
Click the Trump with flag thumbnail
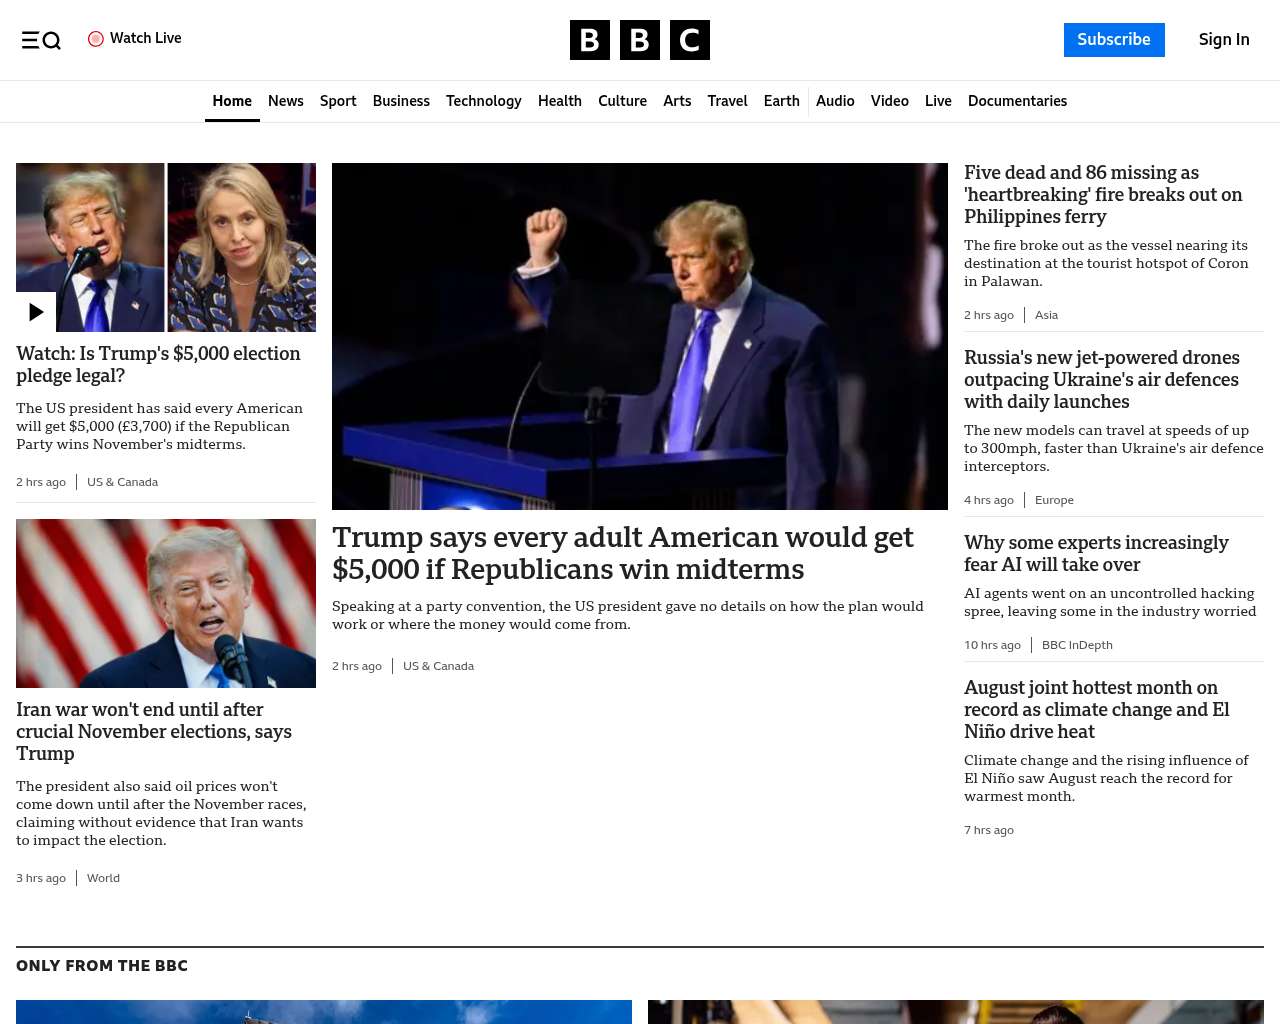pyautogui.click(x=166, y=603)
